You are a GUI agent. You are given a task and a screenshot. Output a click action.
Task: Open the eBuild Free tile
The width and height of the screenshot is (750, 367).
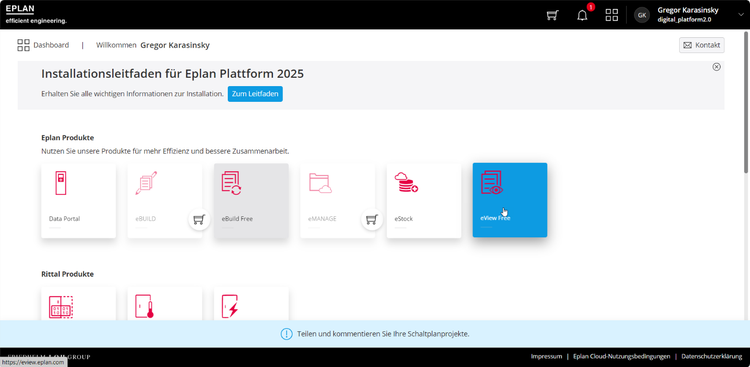251,200
